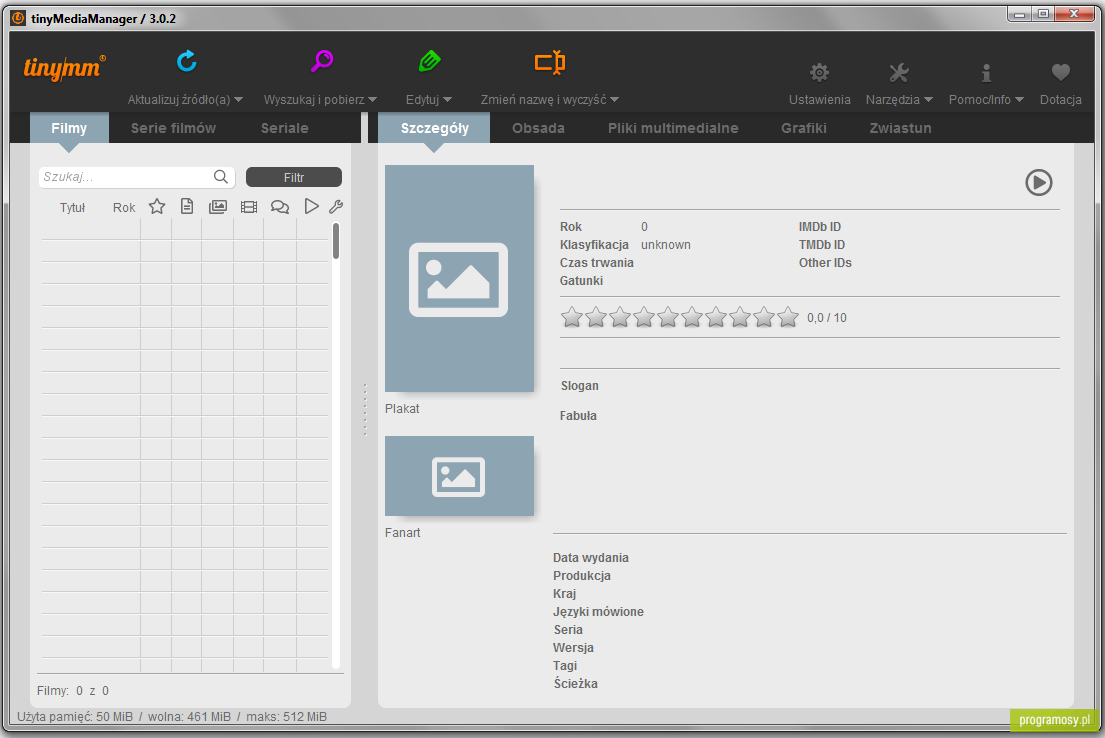Expand Edytuj dropdown arrow
This screenshot has height=738, width=1105.
447,100
